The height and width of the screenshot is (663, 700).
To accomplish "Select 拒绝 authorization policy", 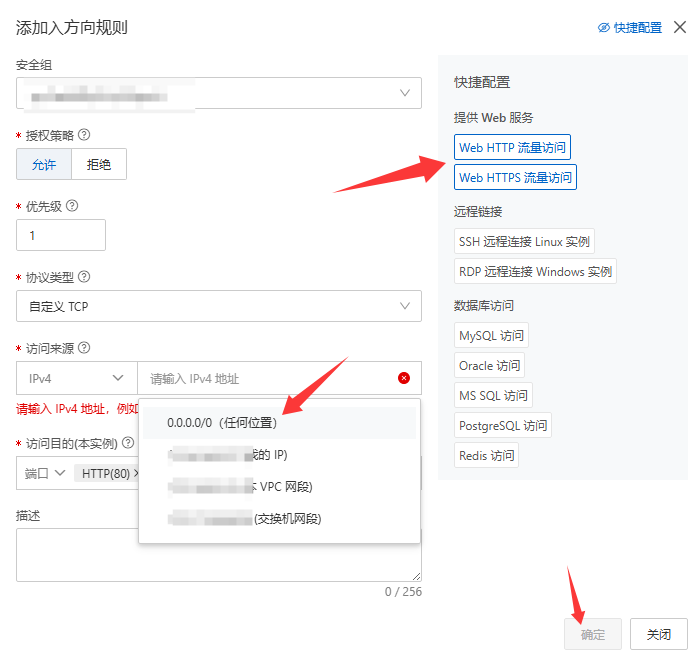I will pos(99,164).
